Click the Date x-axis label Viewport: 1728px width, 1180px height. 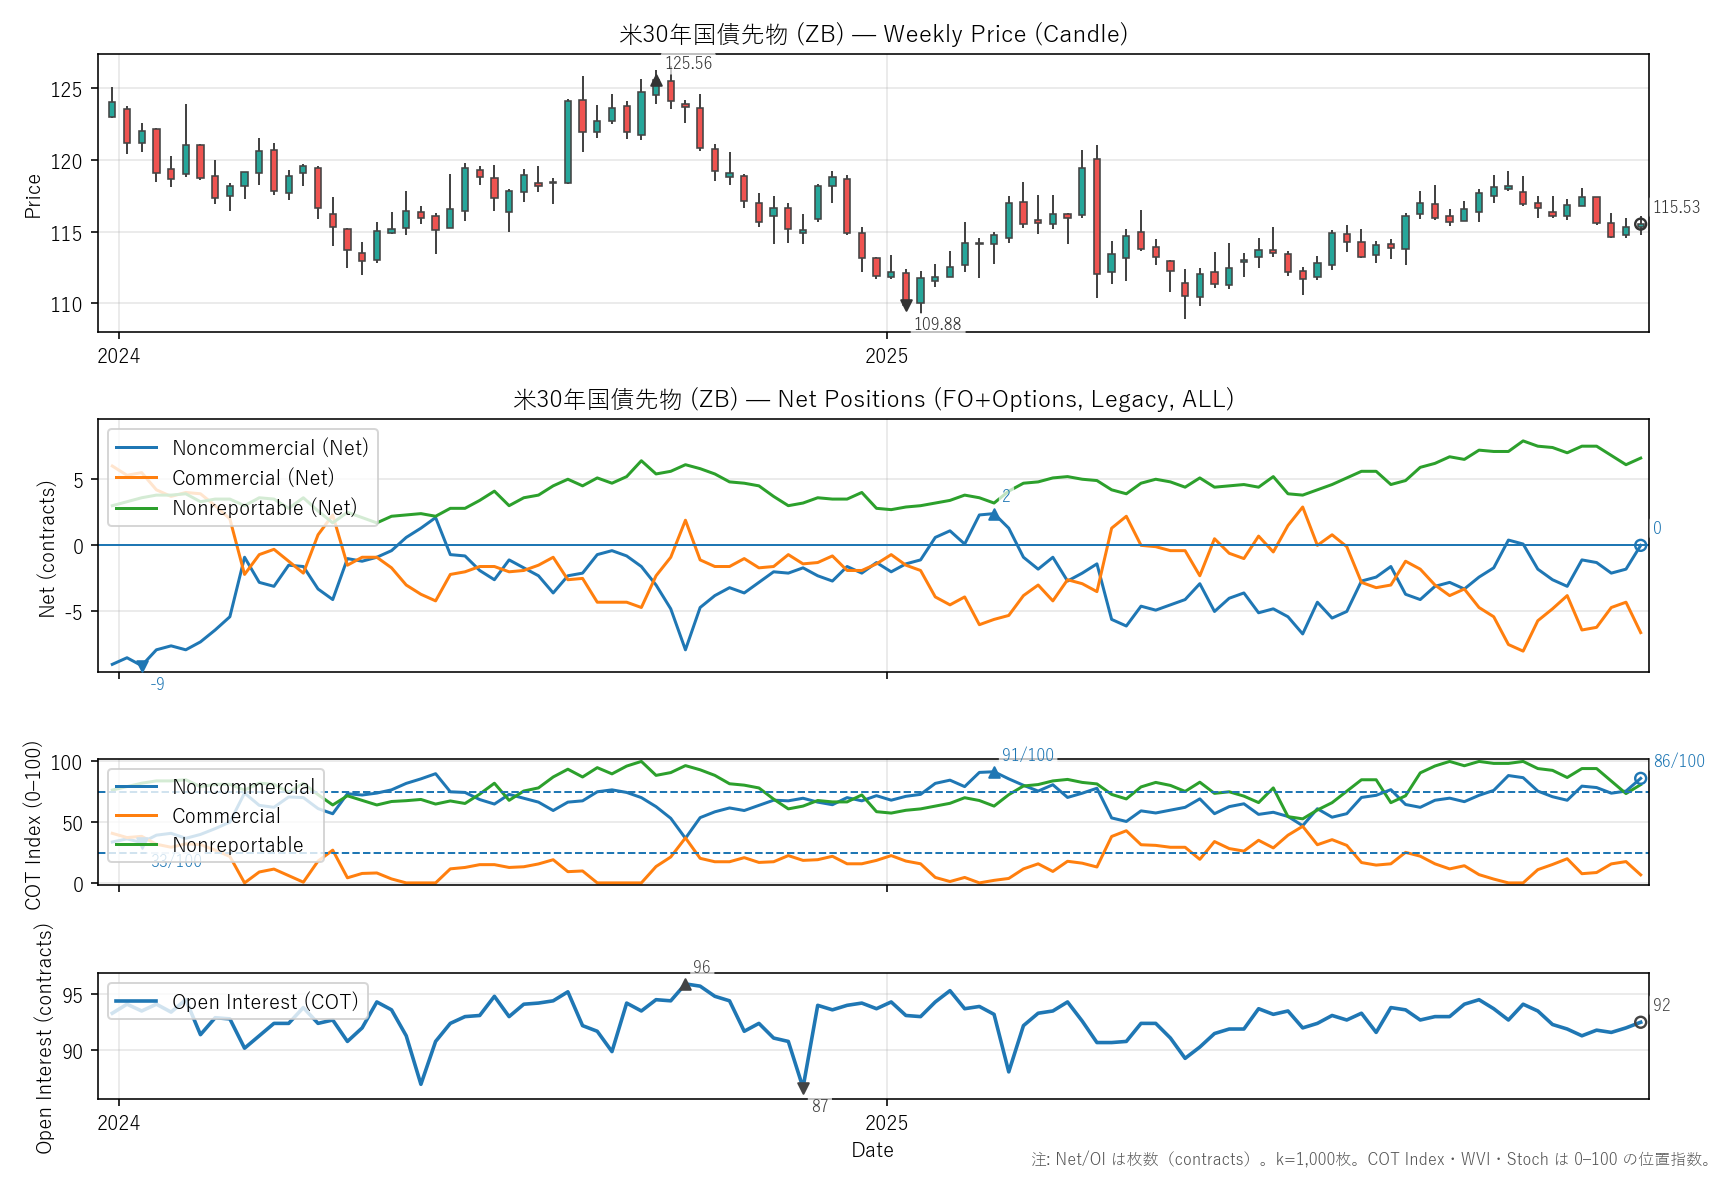(x=872, y=1150)
